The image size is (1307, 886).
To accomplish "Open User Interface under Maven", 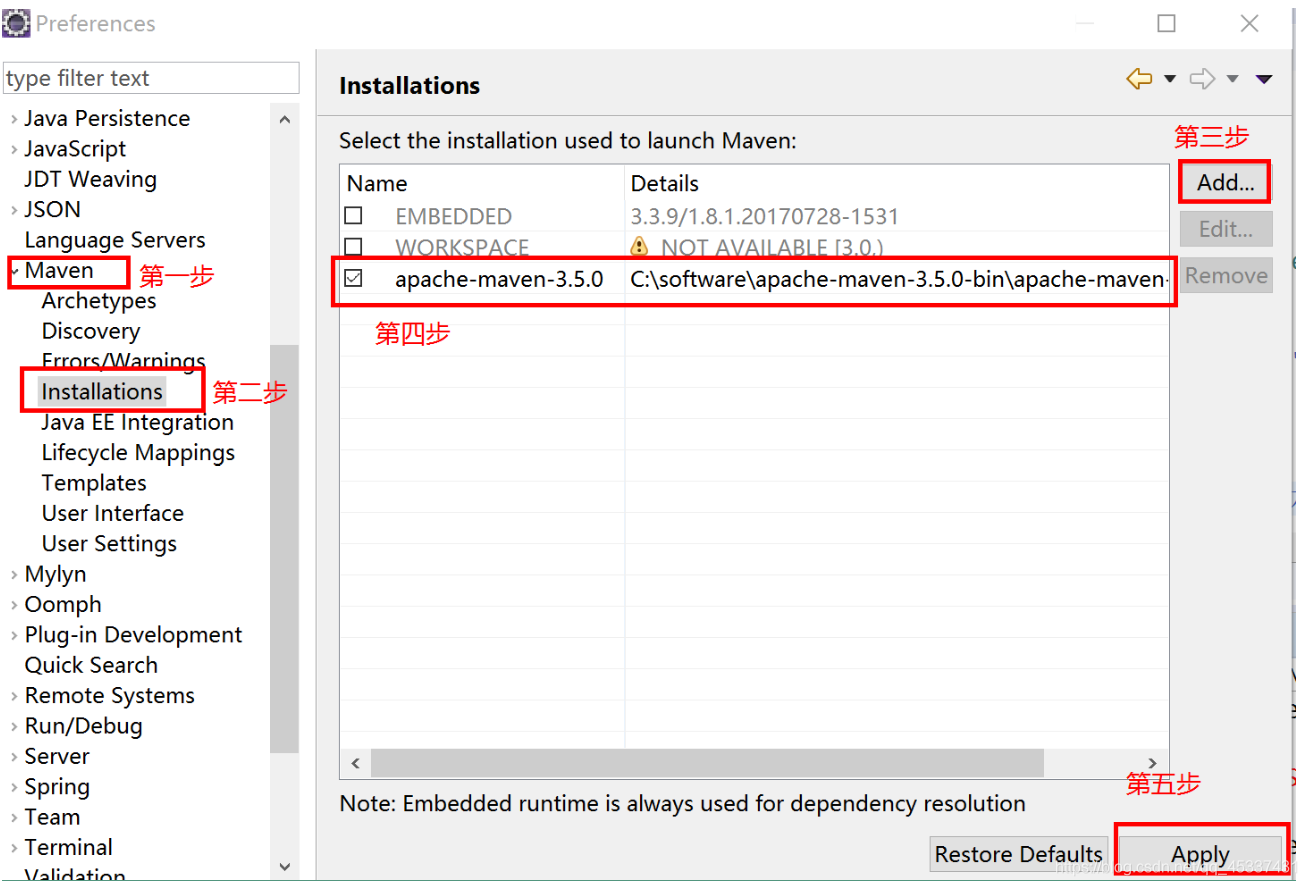I will 113,513.
